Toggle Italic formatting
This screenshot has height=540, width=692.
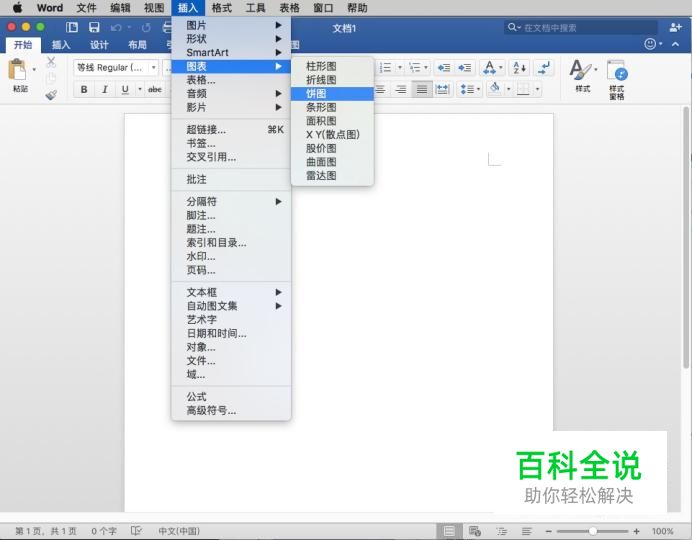105,90
